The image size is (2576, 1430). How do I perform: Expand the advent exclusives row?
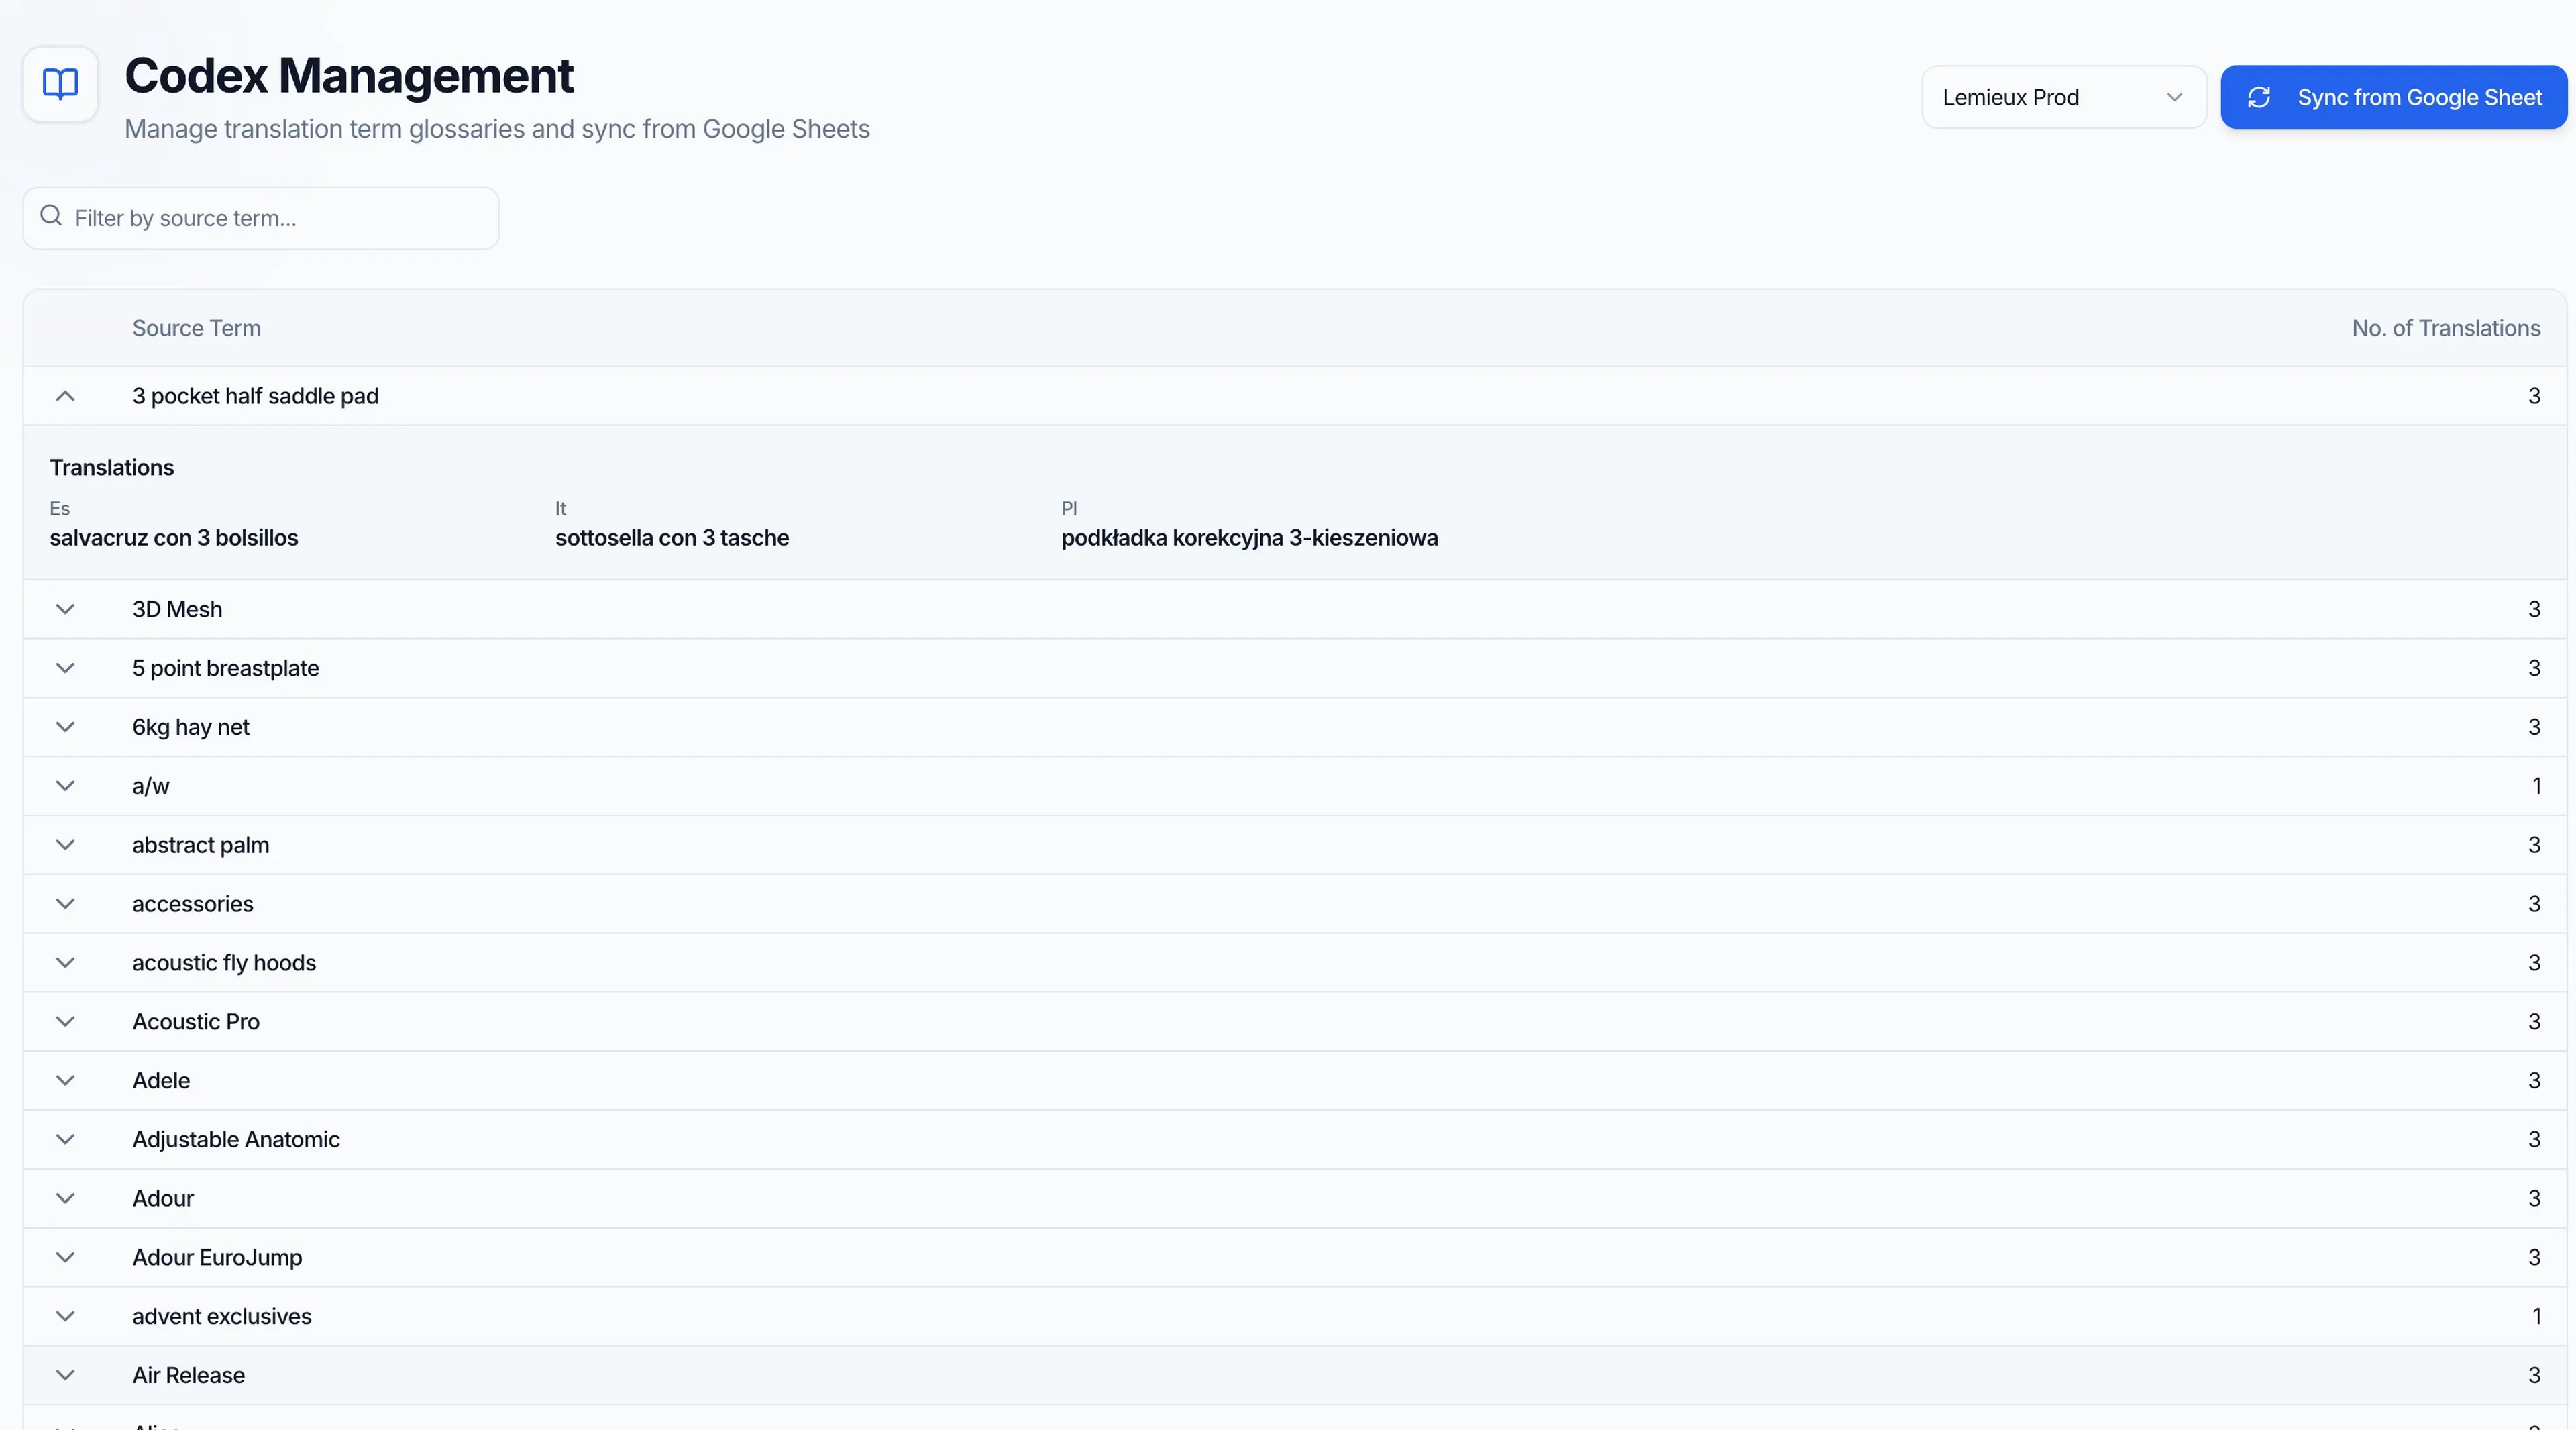click(x=65, y=1317)
